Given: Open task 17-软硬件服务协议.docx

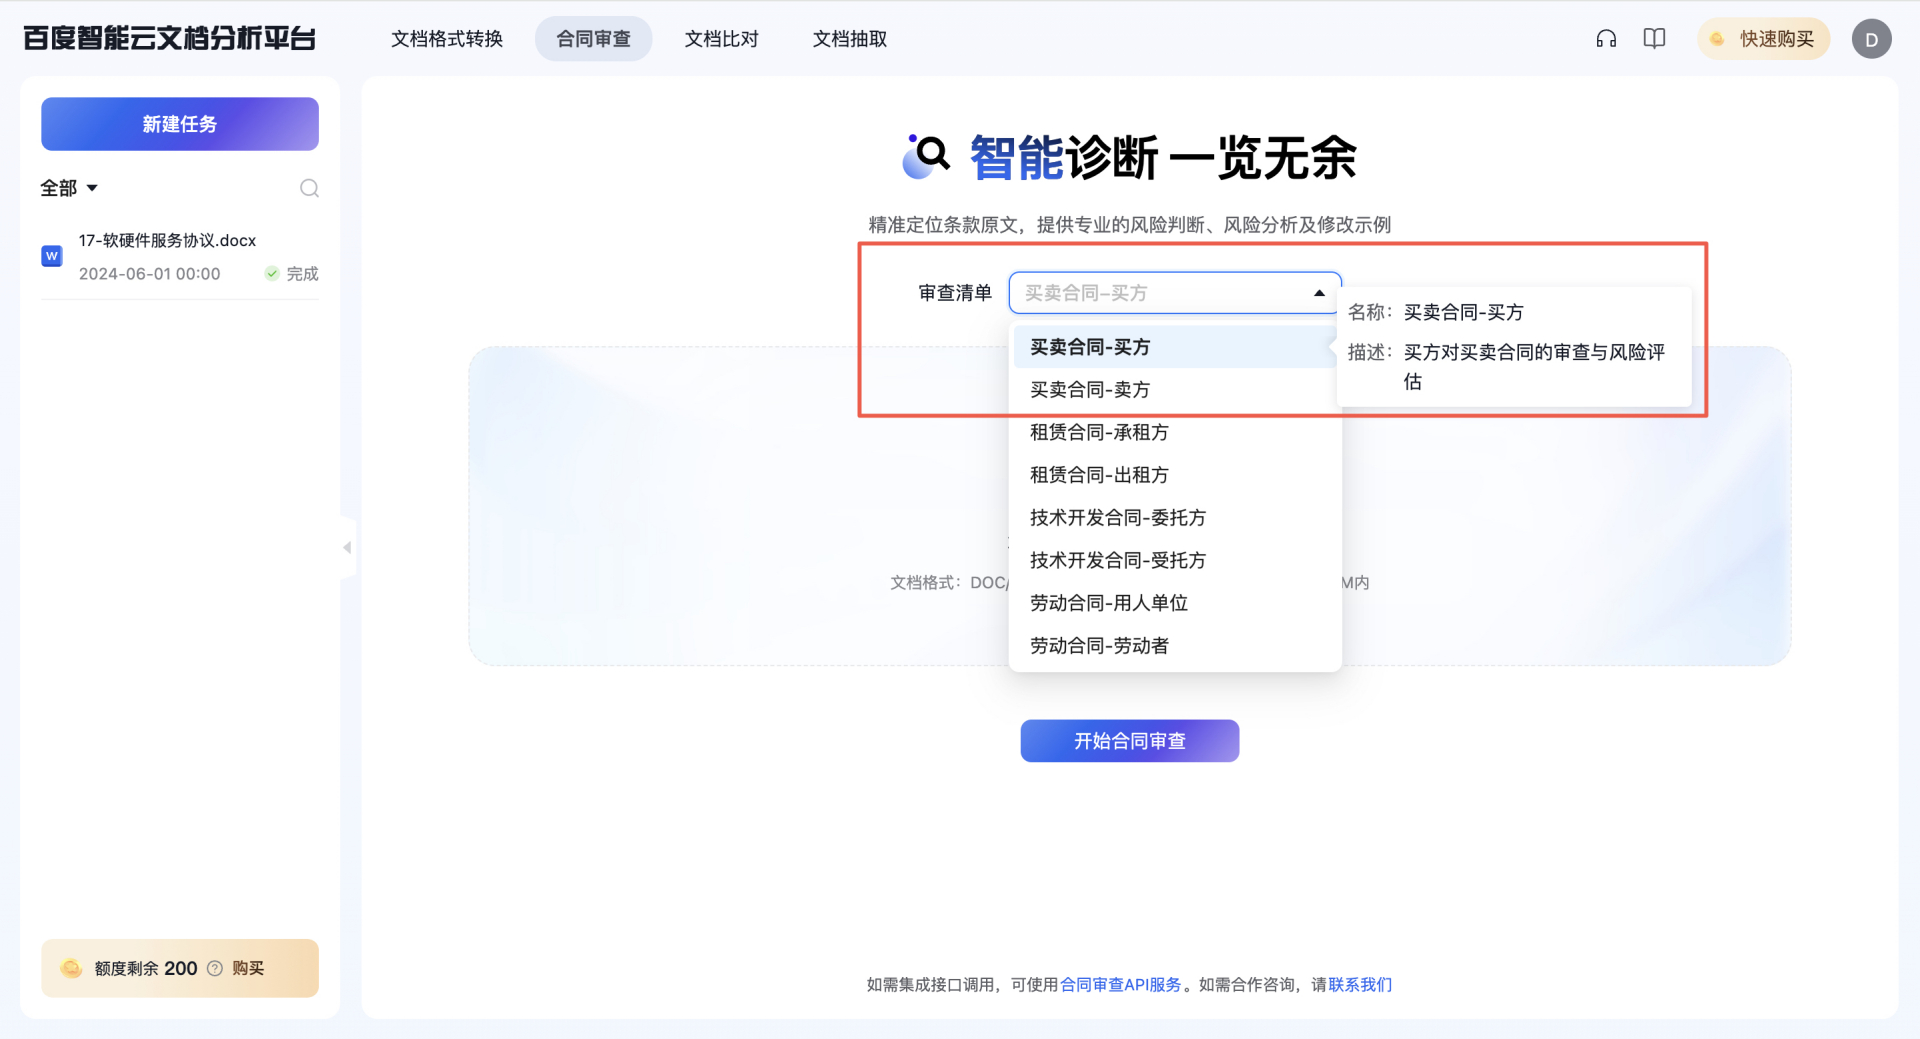Looking at the screenshot, I should [x=180, y=257].
